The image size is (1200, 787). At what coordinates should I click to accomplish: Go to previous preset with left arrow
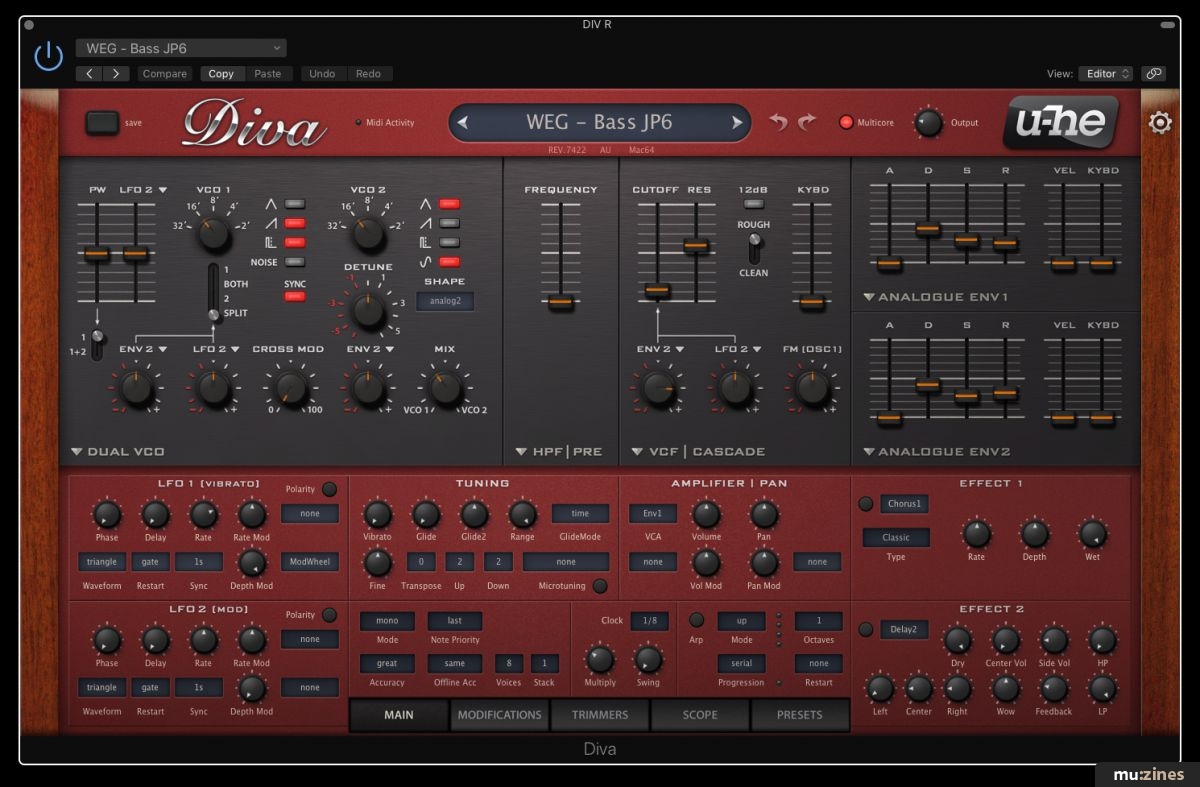coord(462,123)
